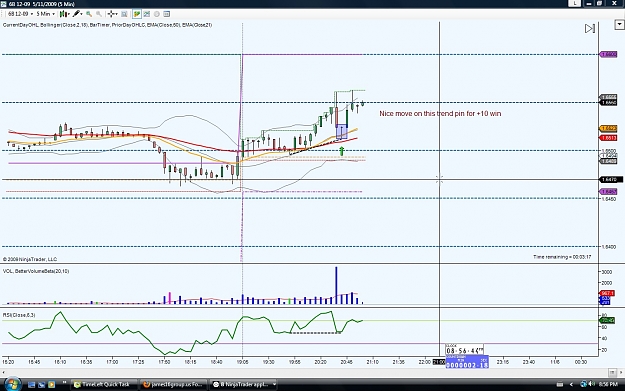This screenshot has width=625, height=391.
Task: Click the red EMA price marker on axis
Action: (608, 138)
